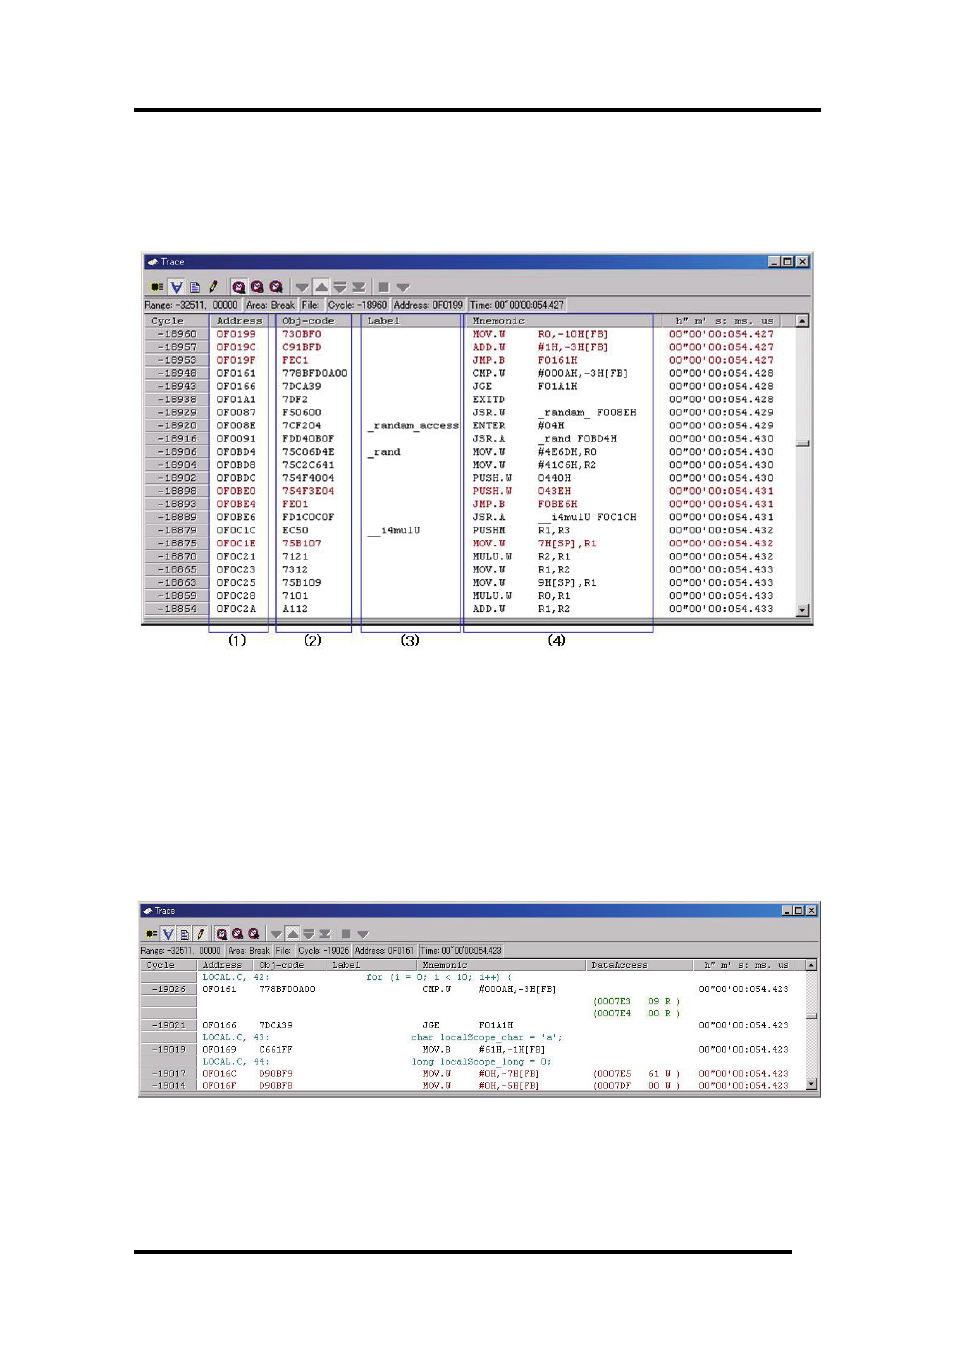Click first search icon in Trace window cycle -18960
This screenshot has width=954, height=1350.
click(x=238, y=287)
